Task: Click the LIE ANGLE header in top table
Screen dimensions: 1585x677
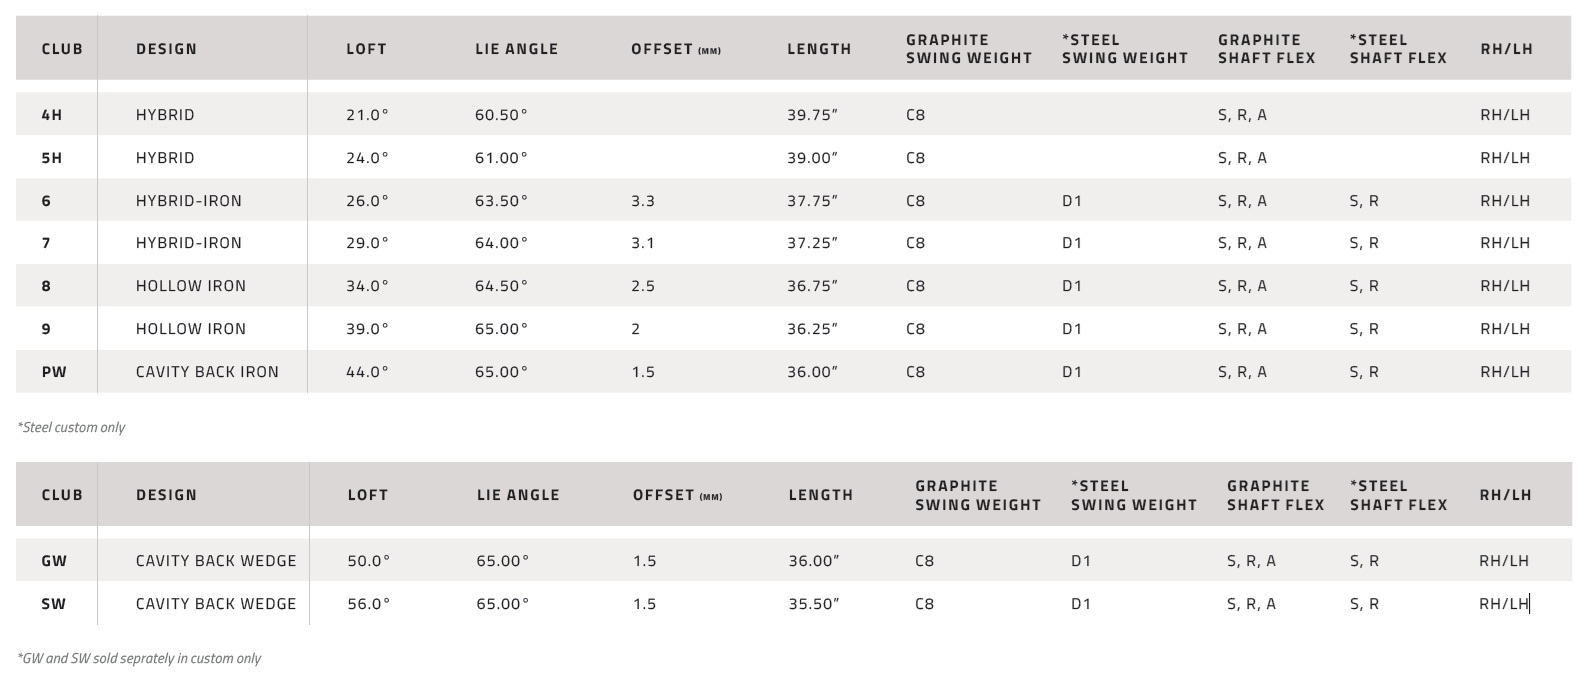Action: (x=517, y=49)
